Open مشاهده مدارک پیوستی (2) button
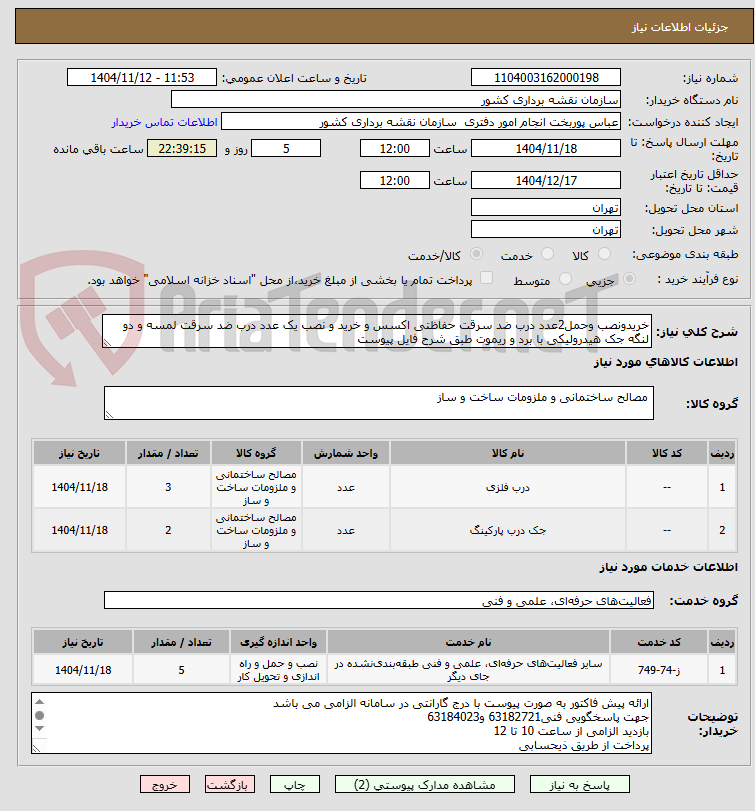Viewport: 755px width, 811px height. [x=425, y=784]
